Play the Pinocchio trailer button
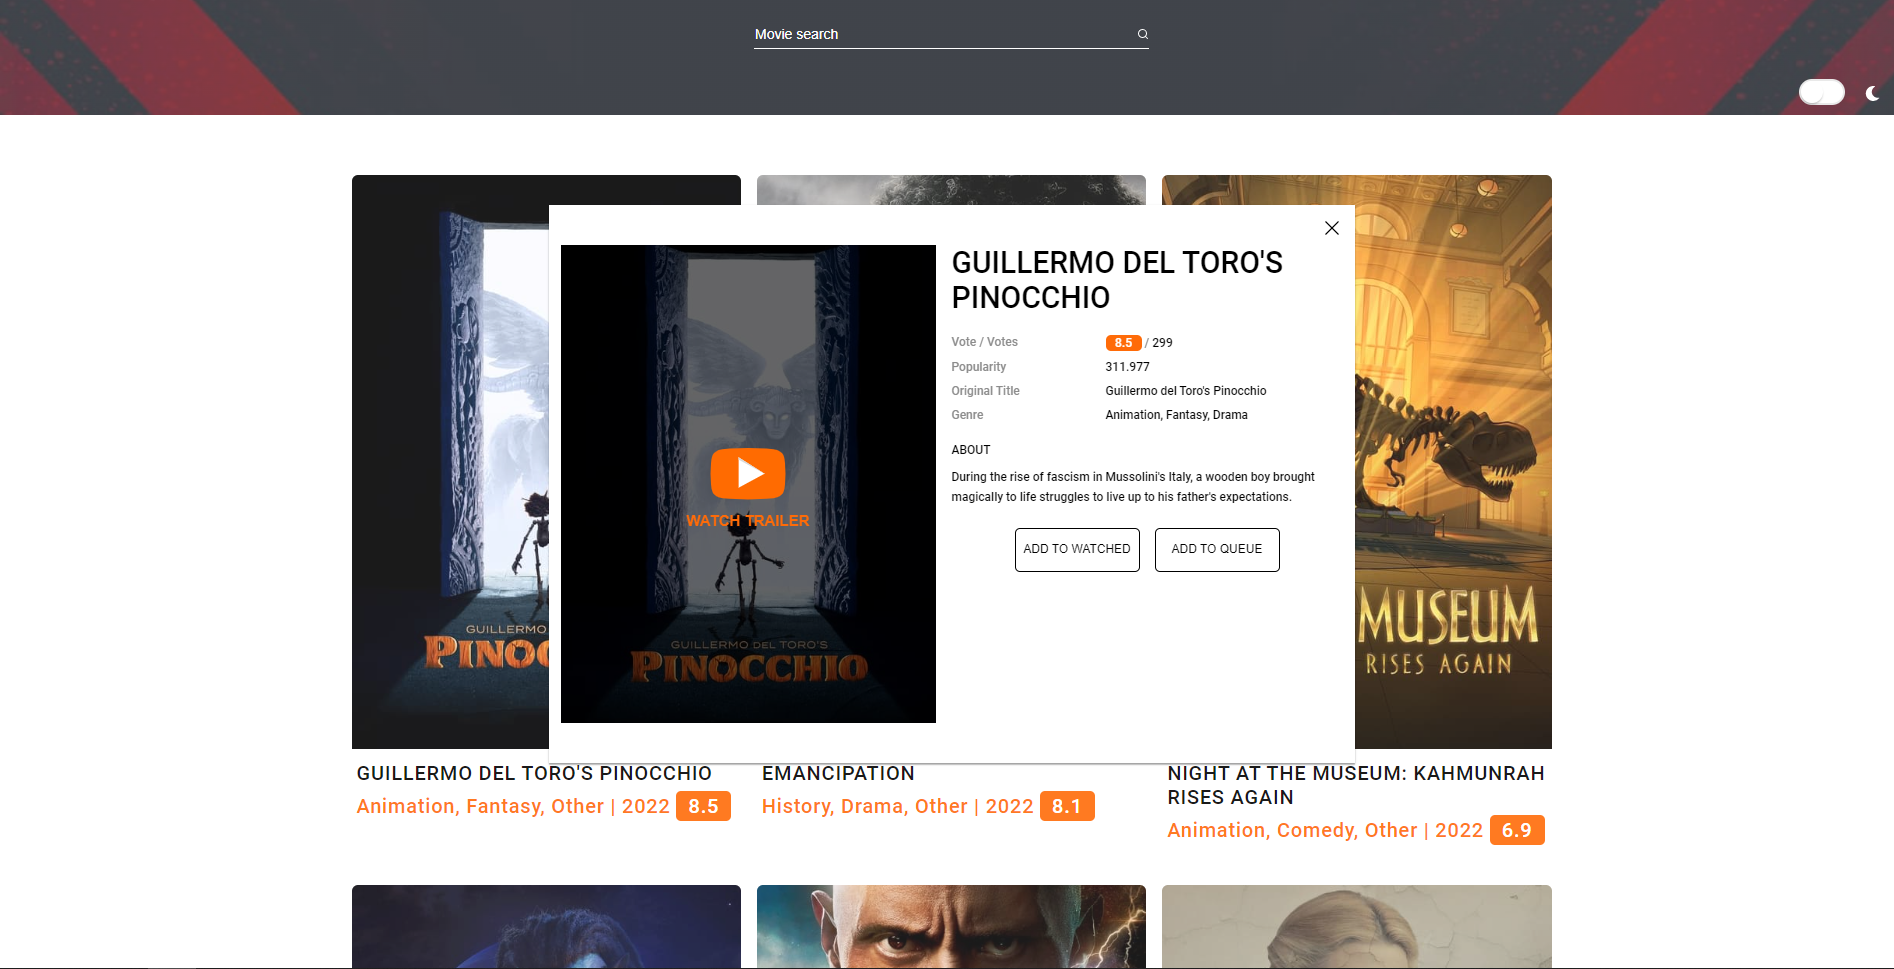Image resolution: width=1894 pixels, height=969 pixels. (x=748, y=473)
